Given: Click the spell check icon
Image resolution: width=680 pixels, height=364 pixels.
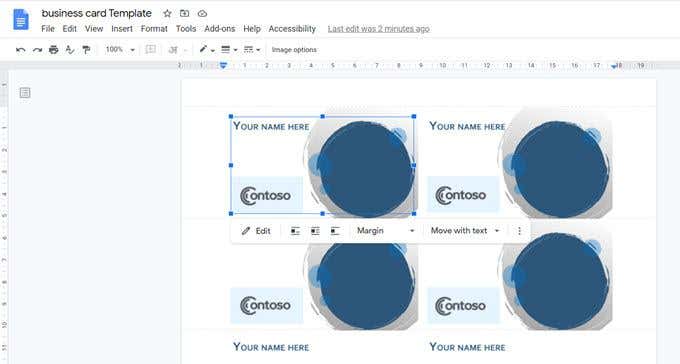Looking at the screenshot, I should point(69,49).
